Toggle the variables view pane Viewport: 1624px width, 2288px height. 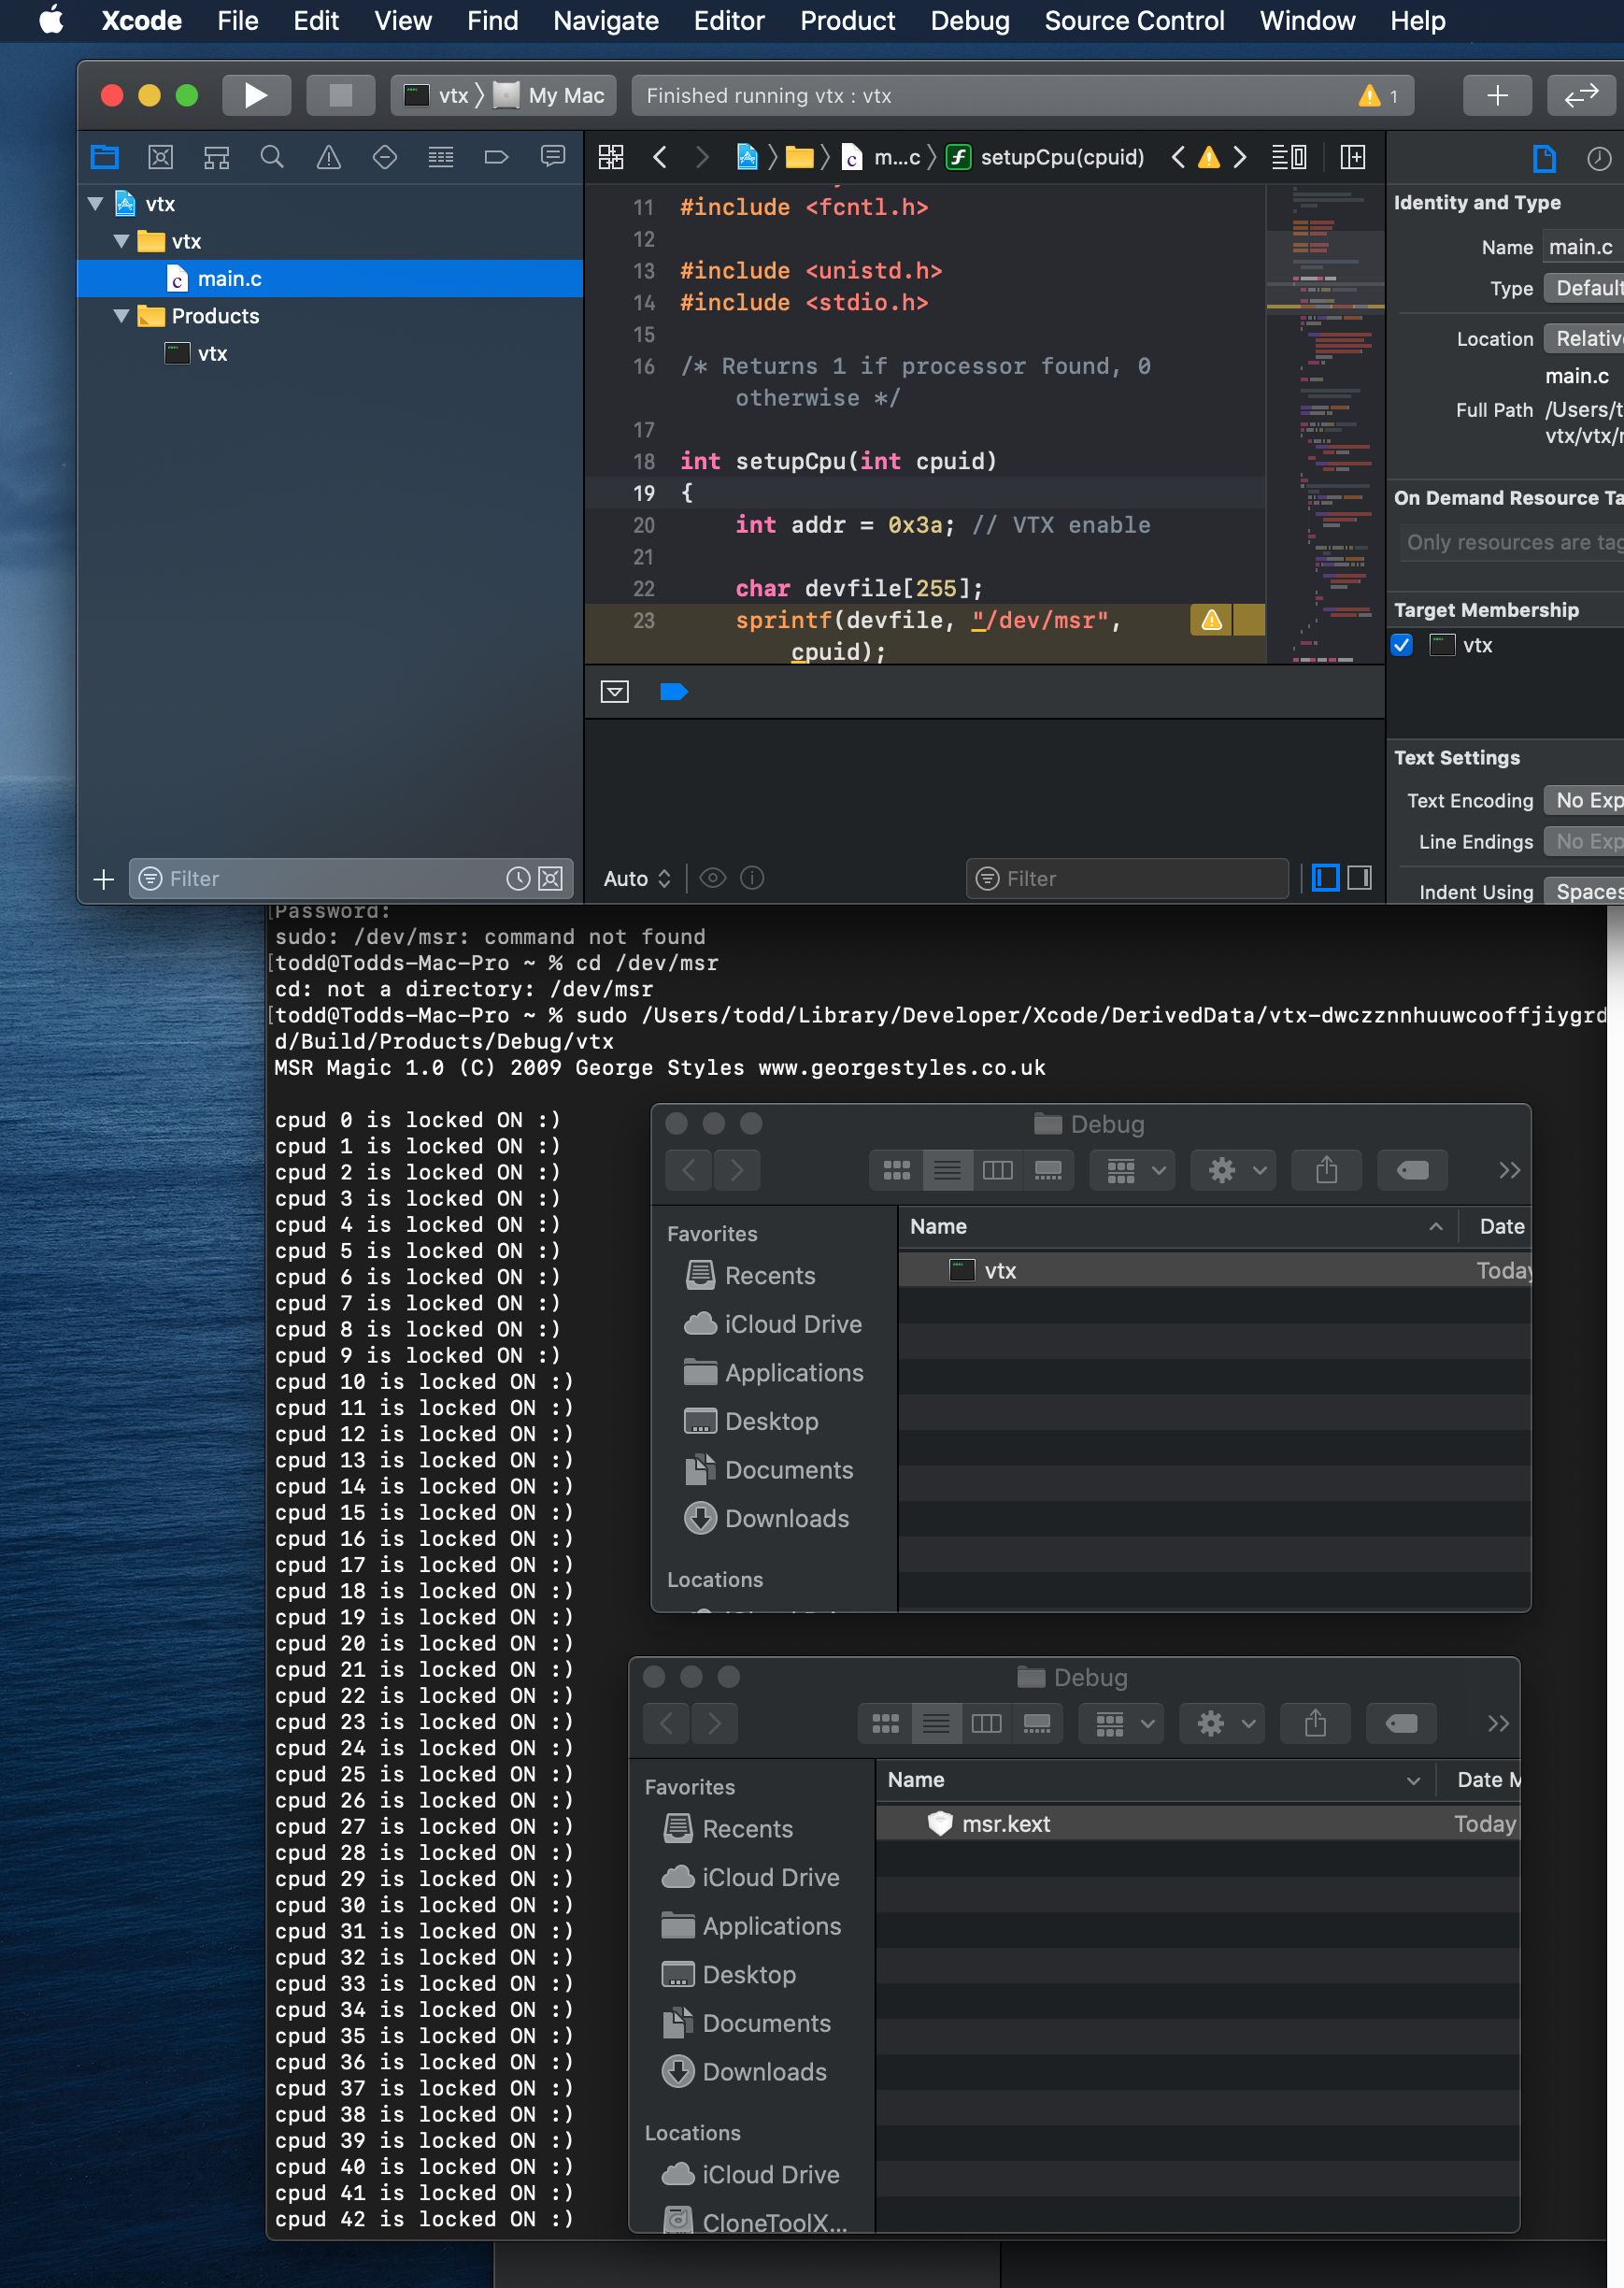tap(1325, 878)
